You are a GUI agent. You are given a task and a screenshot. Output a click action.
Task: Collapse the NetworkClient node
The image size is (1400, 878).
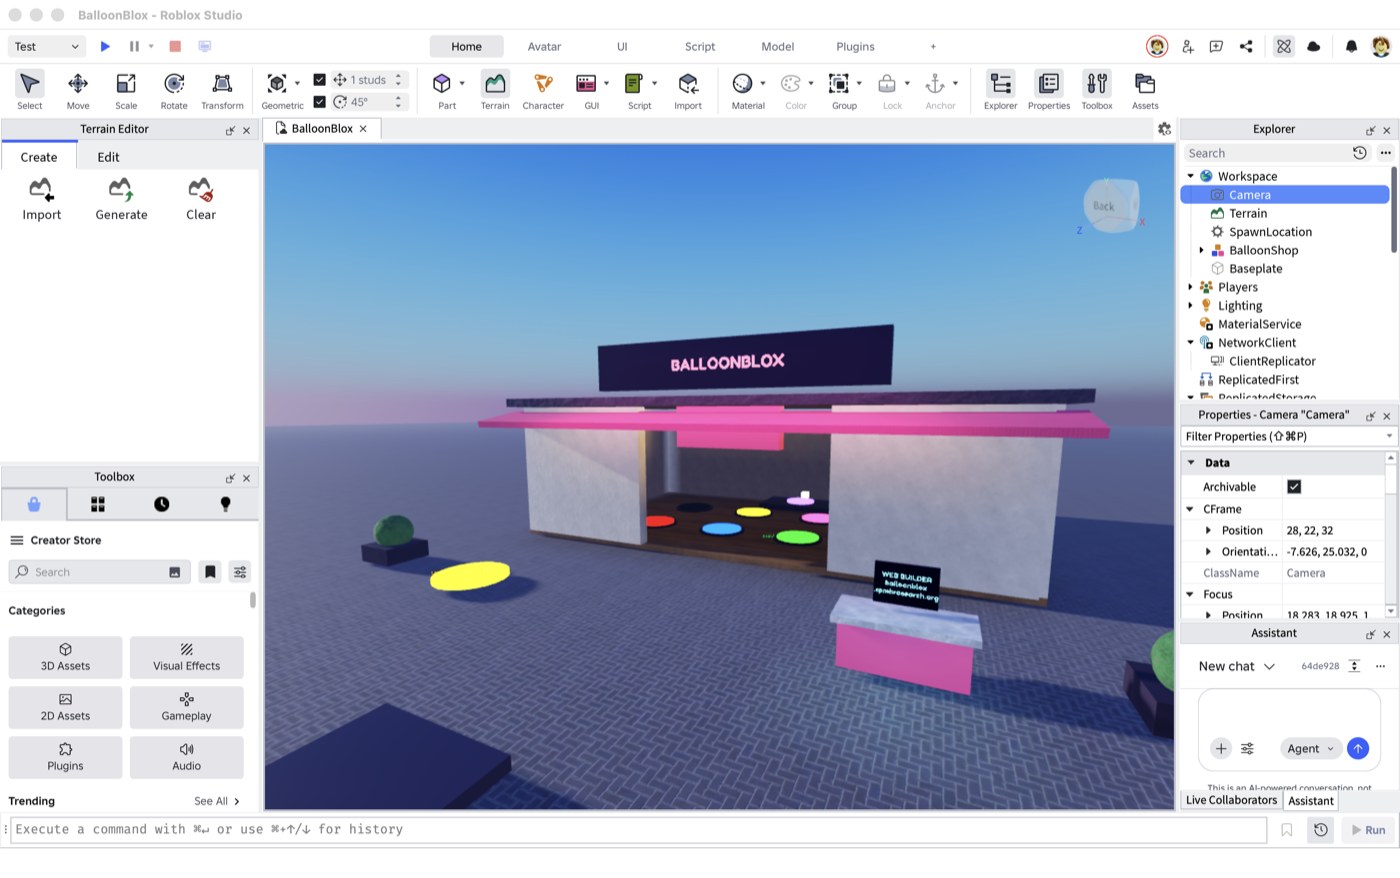point(1190,342)
